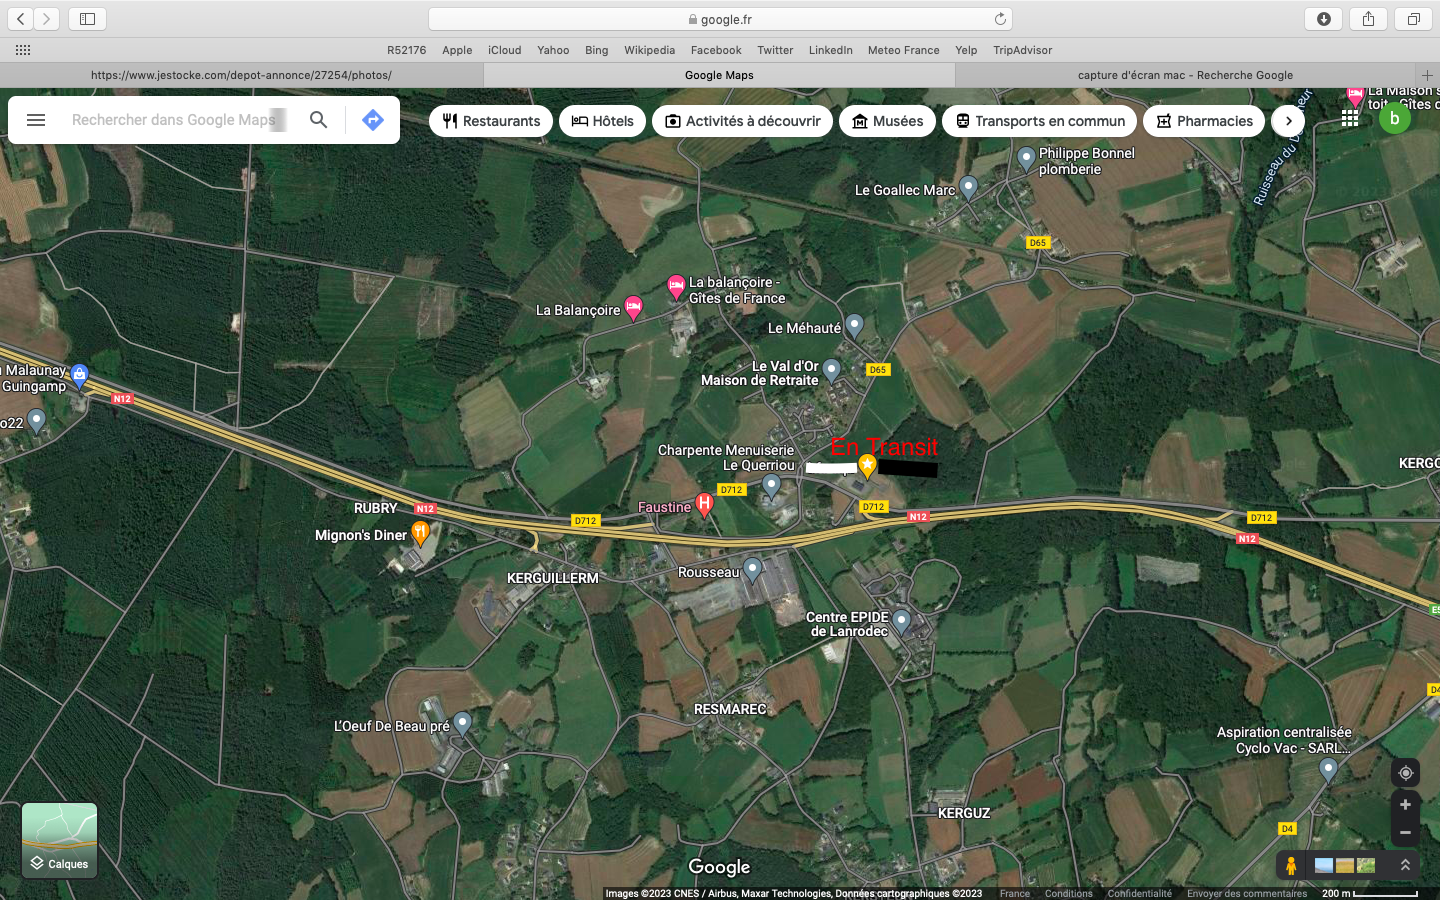Click the yellow starred En Transit pin
The width and height of the screenshot is (1440, 900).
tap(867, 465)
